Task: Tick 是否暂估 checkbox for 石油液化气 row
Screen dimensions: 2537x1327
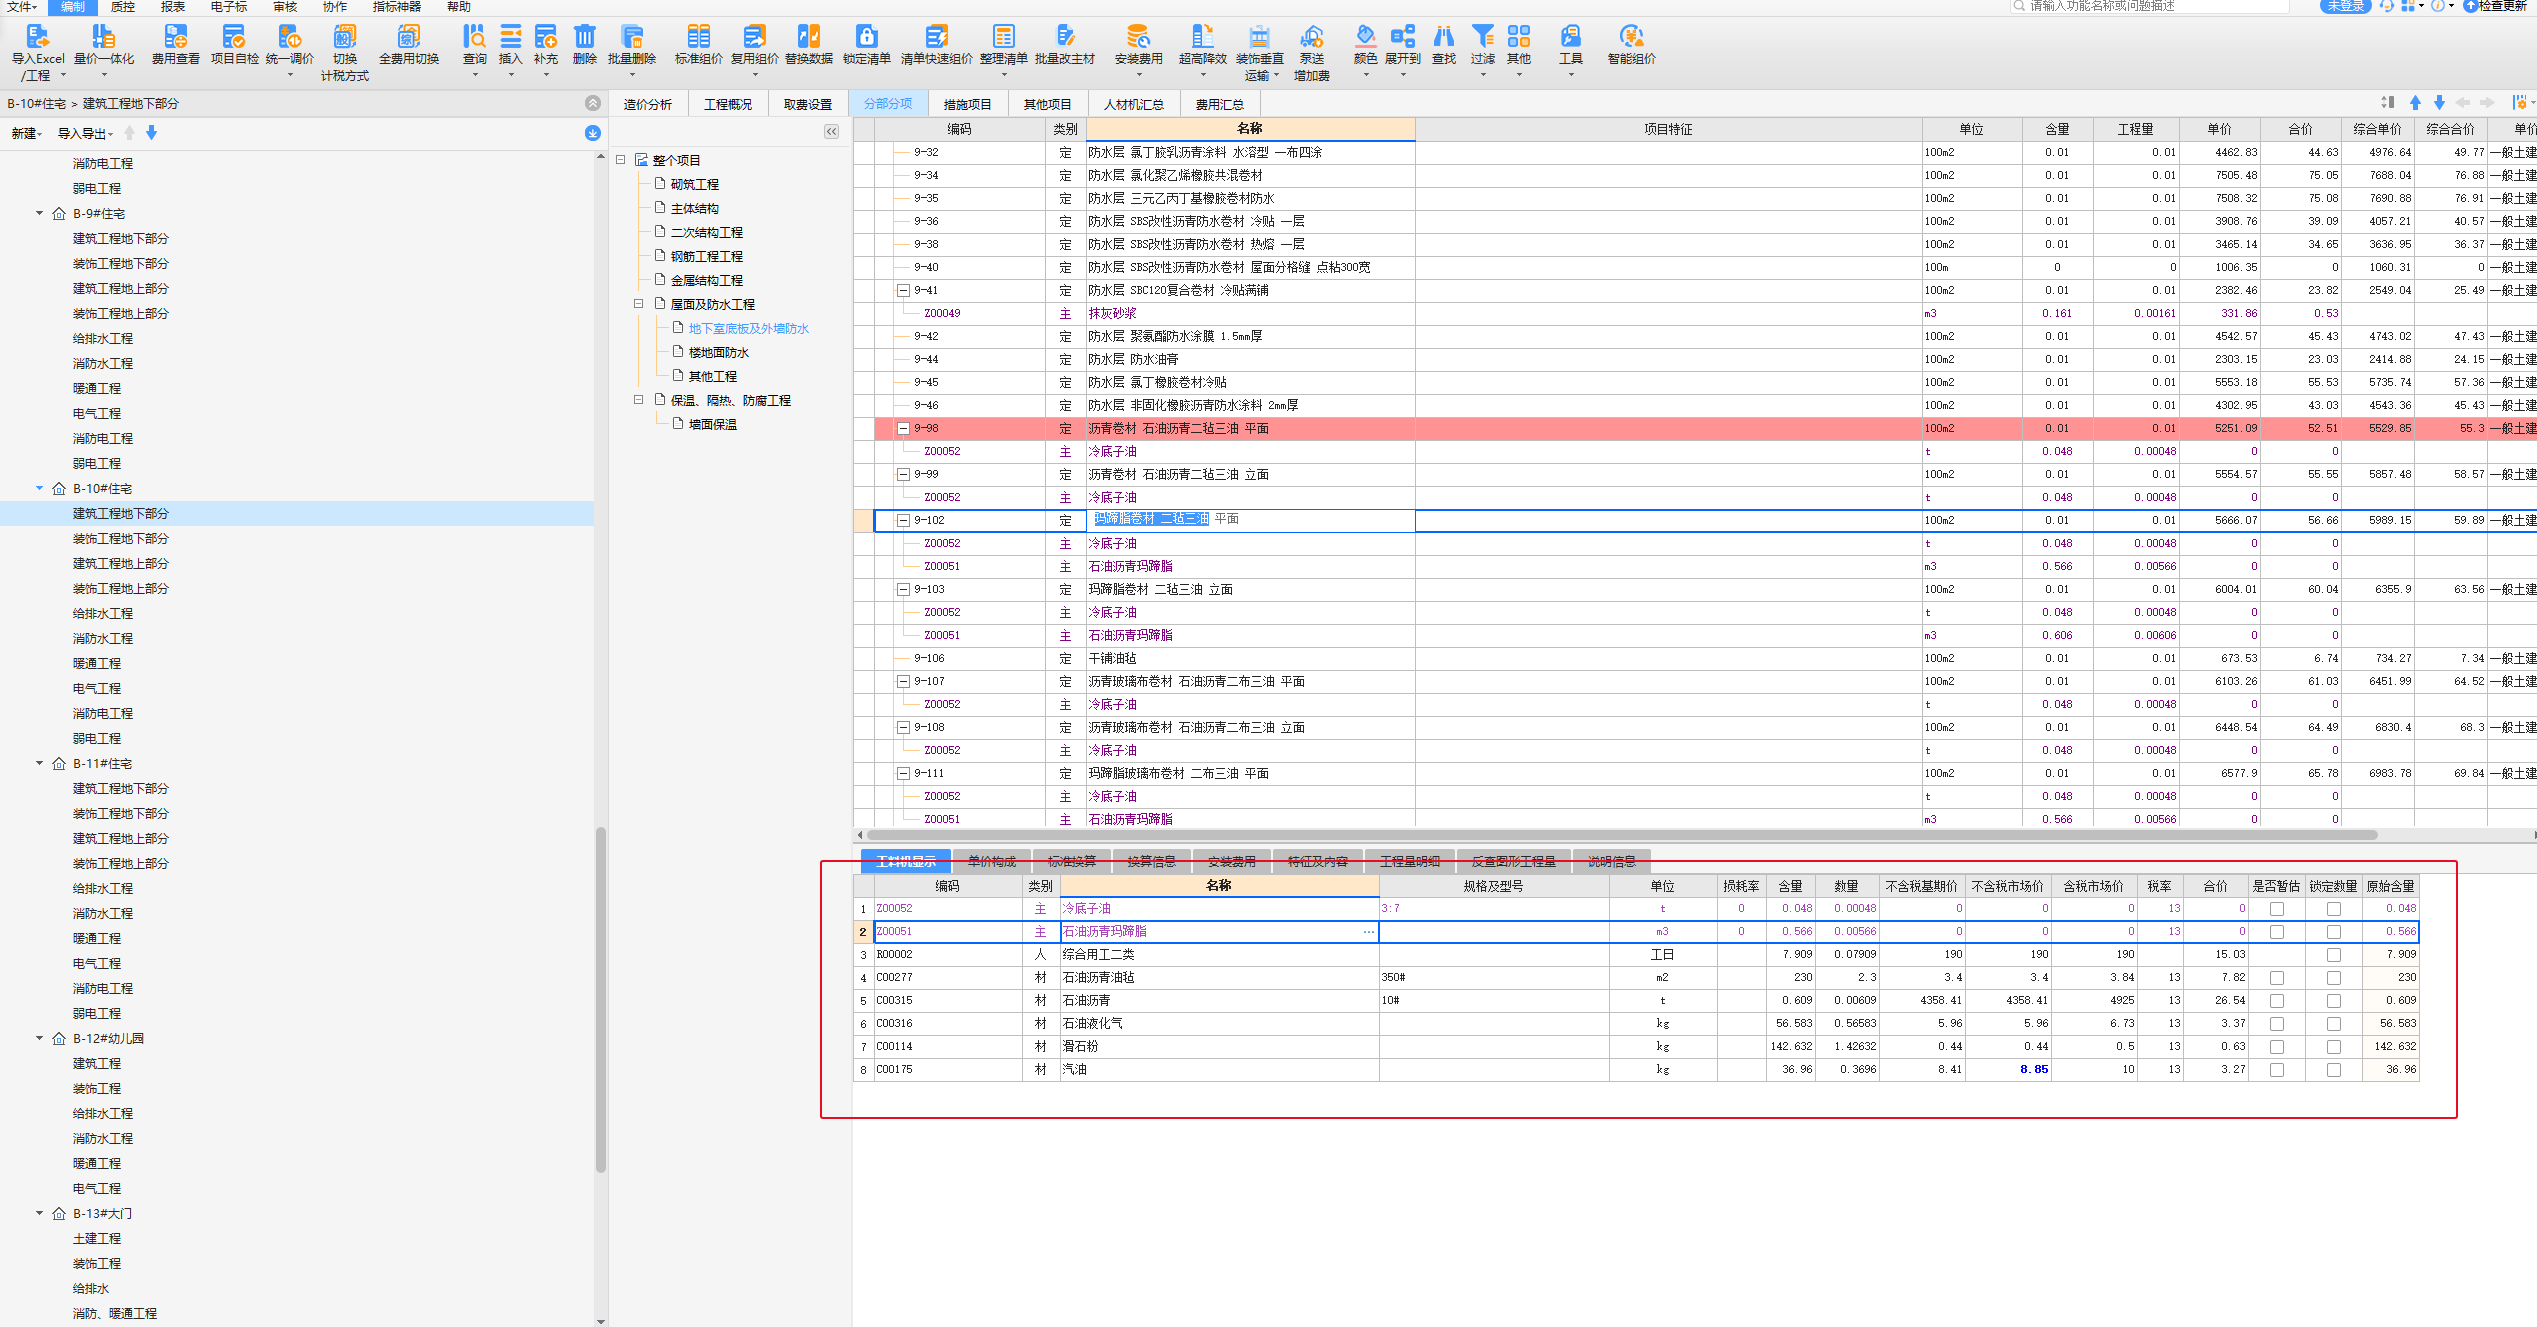Action: pos(2277,1024)
